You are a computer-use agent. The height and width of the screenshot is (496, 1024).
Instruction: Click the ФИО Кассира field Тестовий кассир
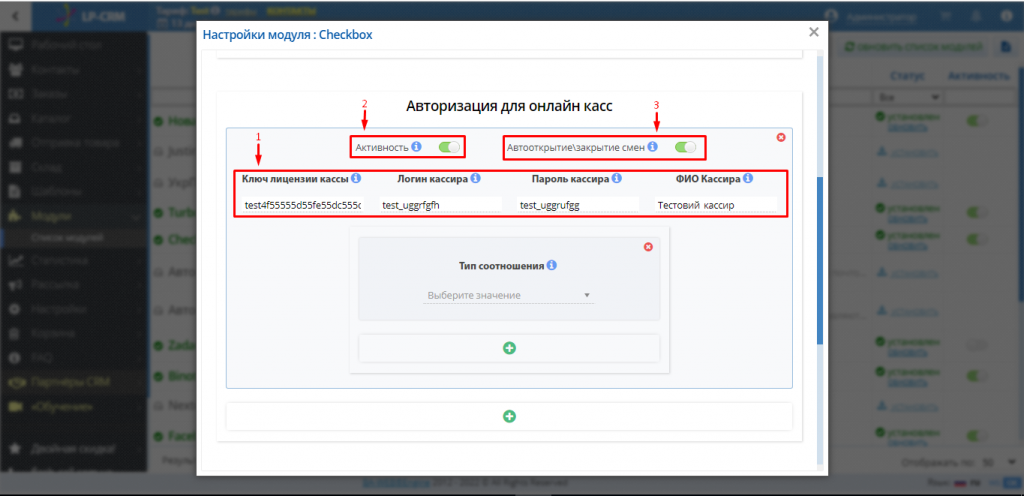point(716,205)
